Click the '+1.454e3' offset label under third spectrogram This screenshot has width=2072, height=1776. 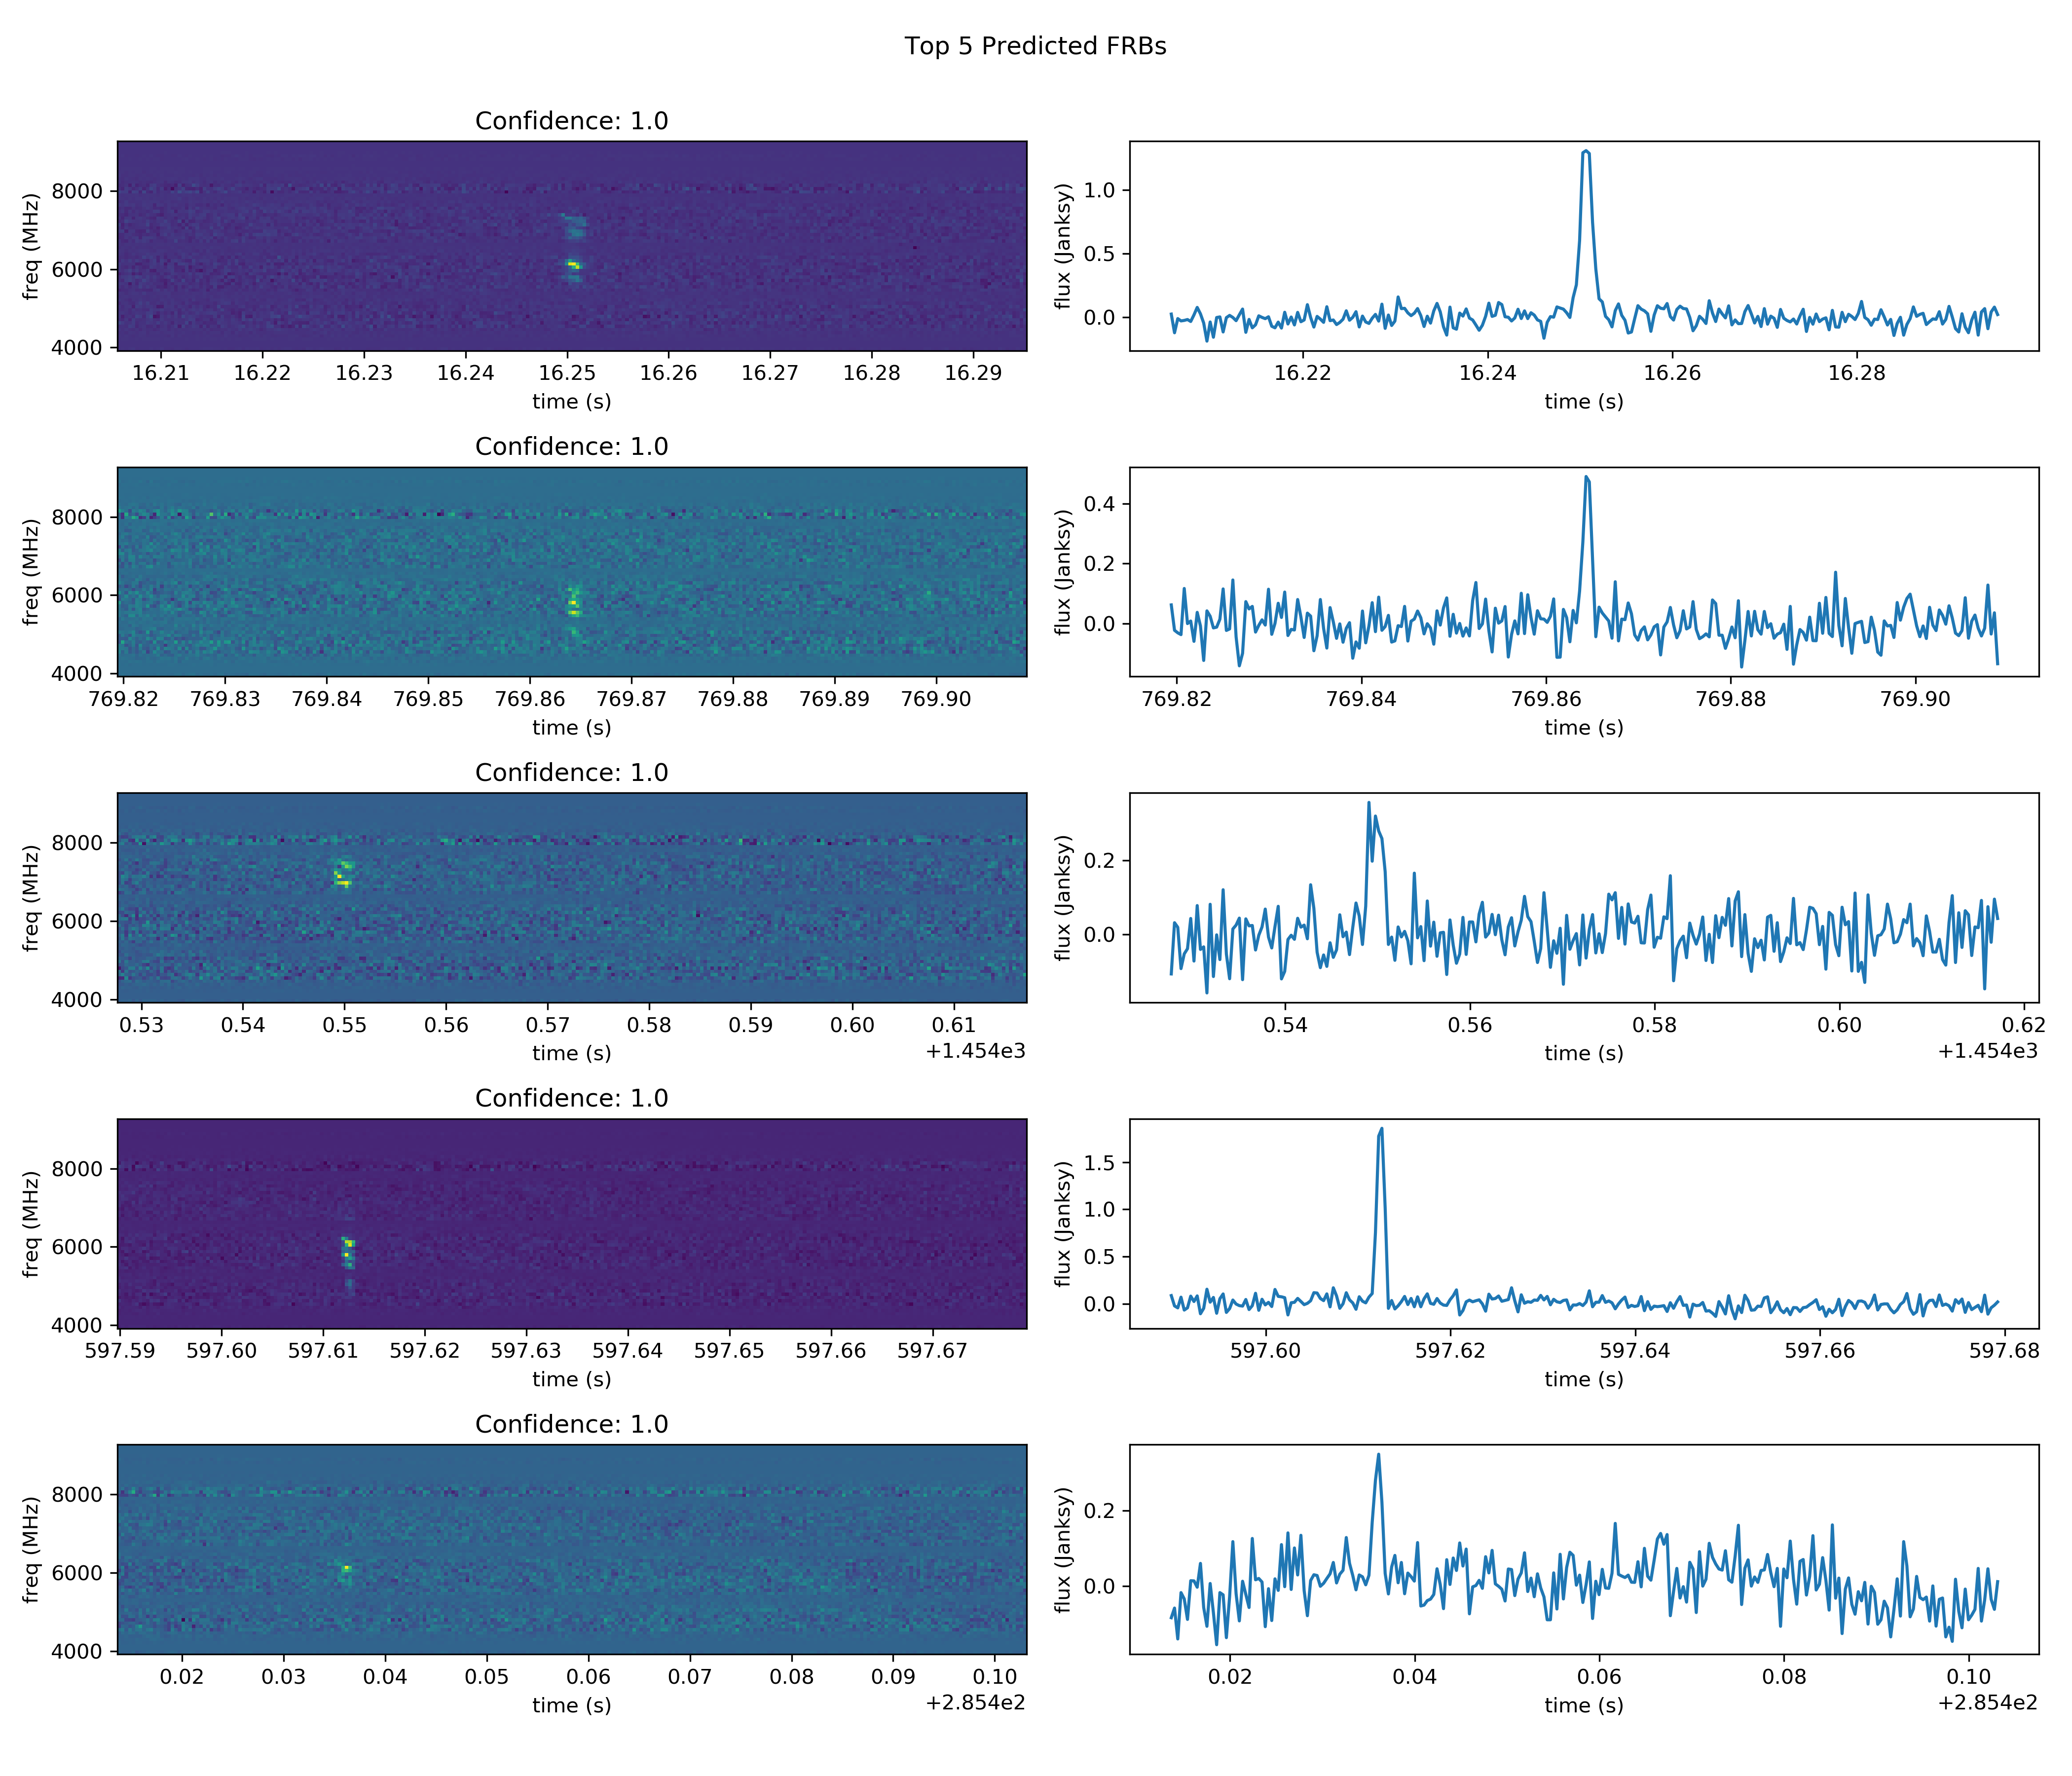click(x=975, y=1050)
